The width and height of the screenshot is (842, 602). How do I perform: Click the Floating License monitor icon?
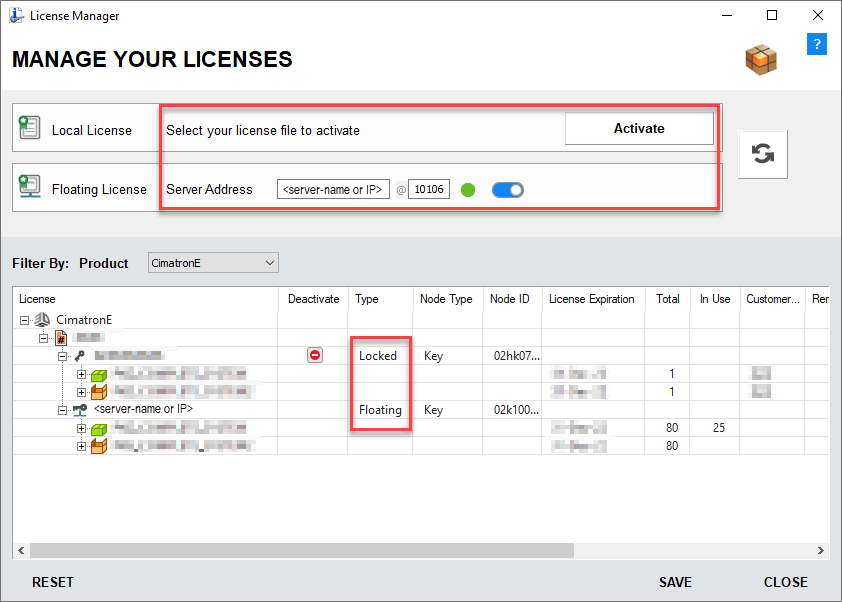[x=29, y=187]
